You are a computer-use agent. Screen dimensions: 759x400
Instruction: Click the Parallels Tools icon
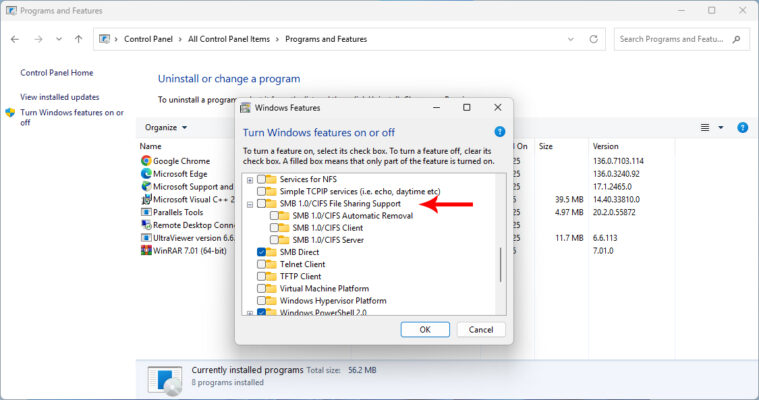(146, 212)
